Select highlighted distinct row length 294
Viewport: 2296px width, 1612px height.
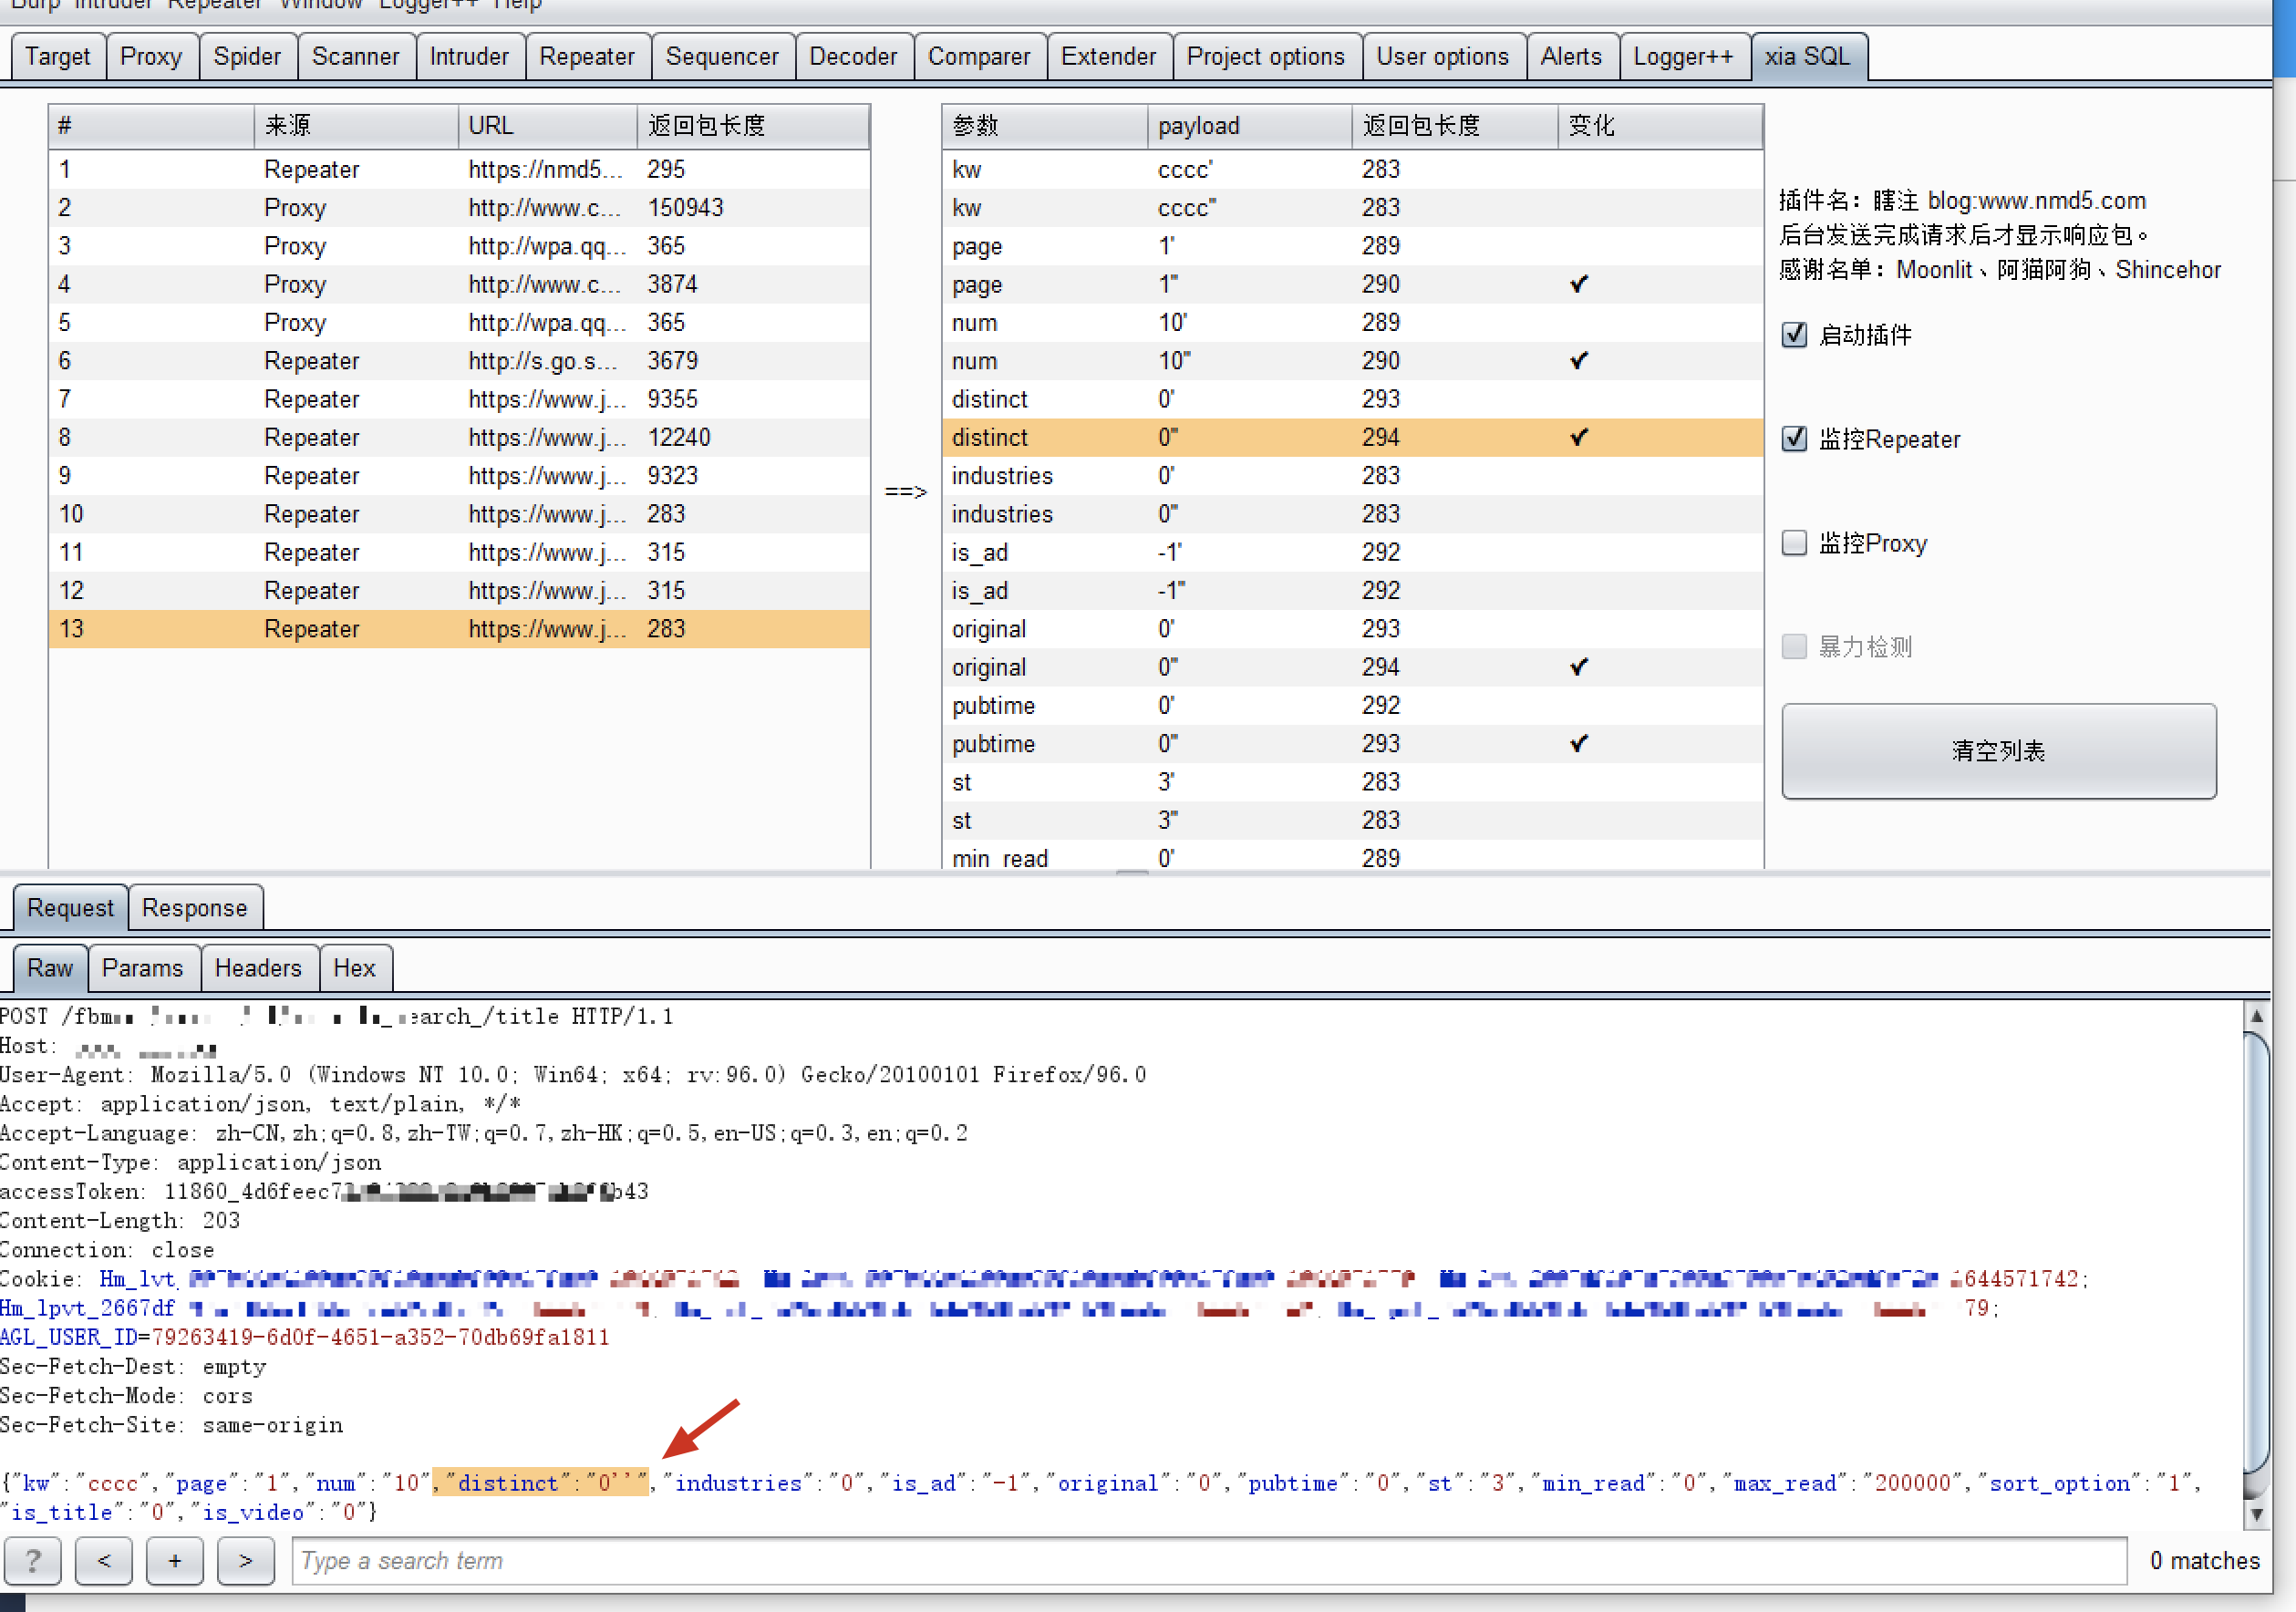[1352, 437]
